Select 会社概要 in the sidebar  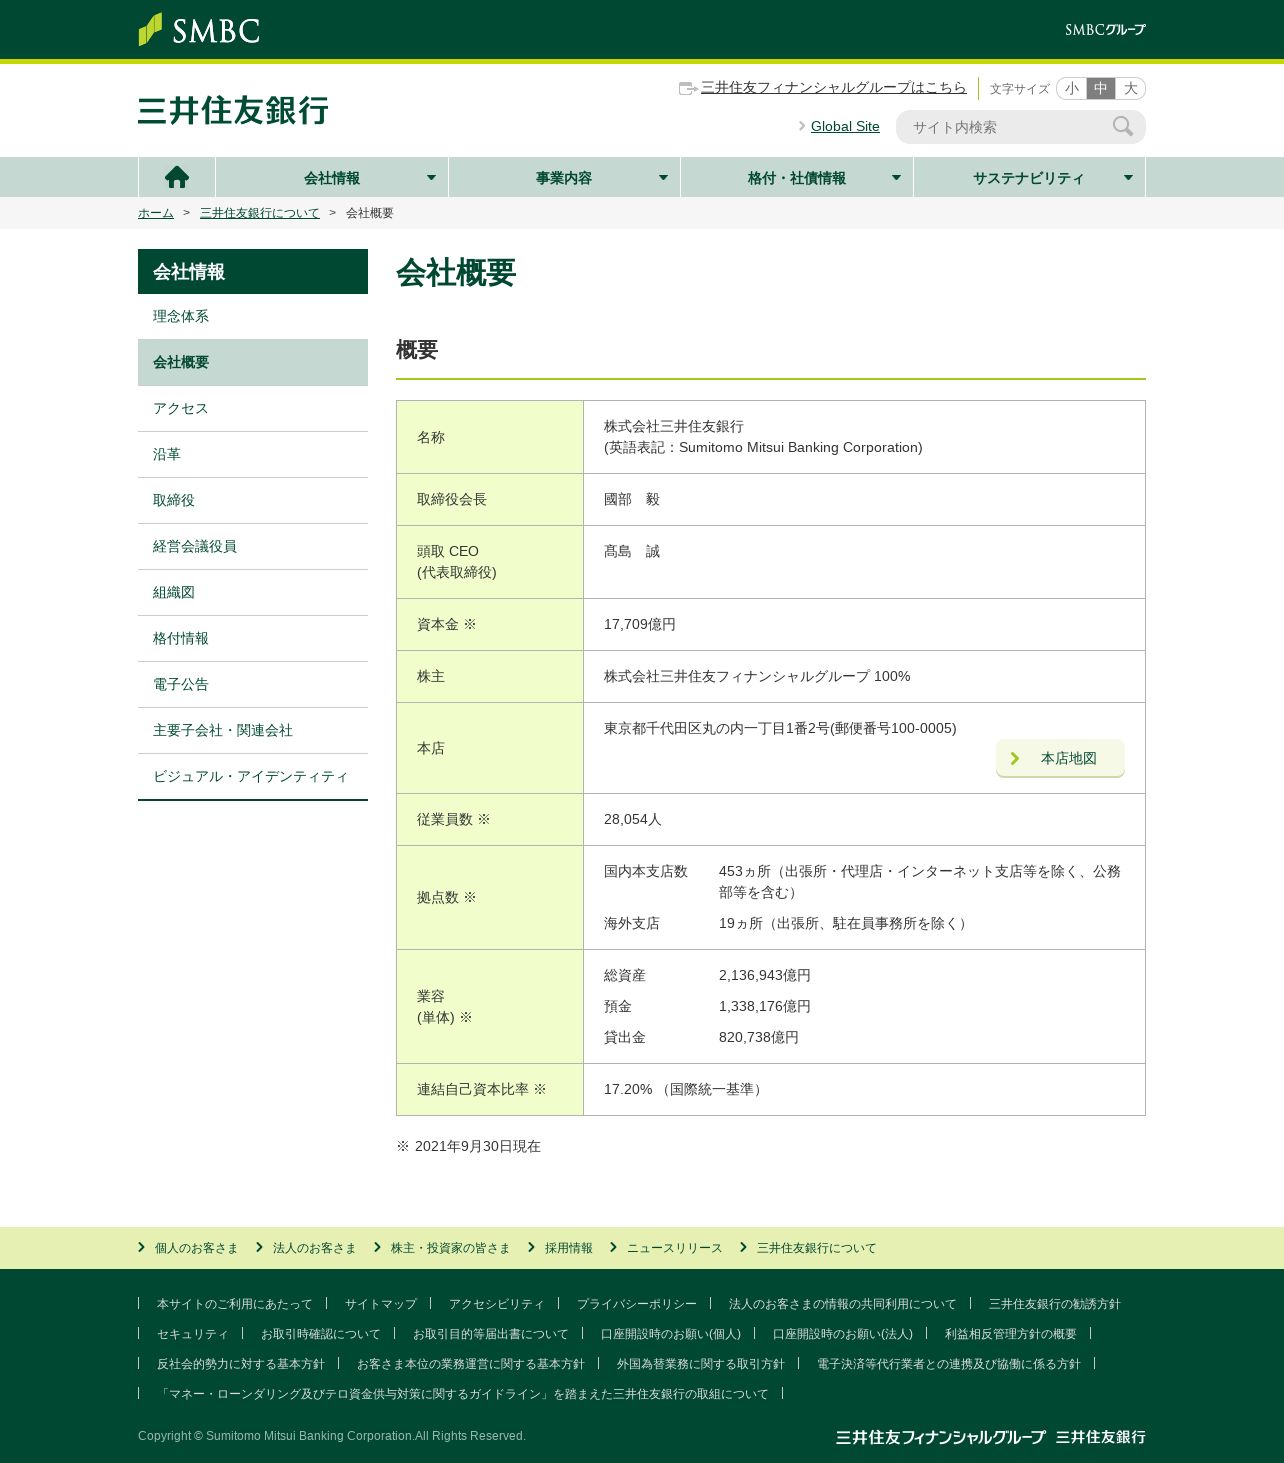[253, 362]
